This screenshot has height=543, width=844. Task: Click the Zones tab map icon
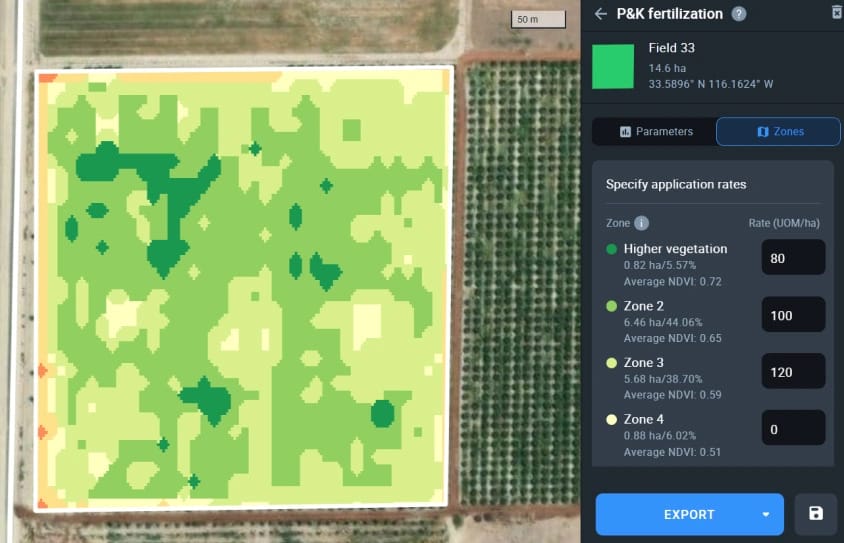[x=763, y=132]
